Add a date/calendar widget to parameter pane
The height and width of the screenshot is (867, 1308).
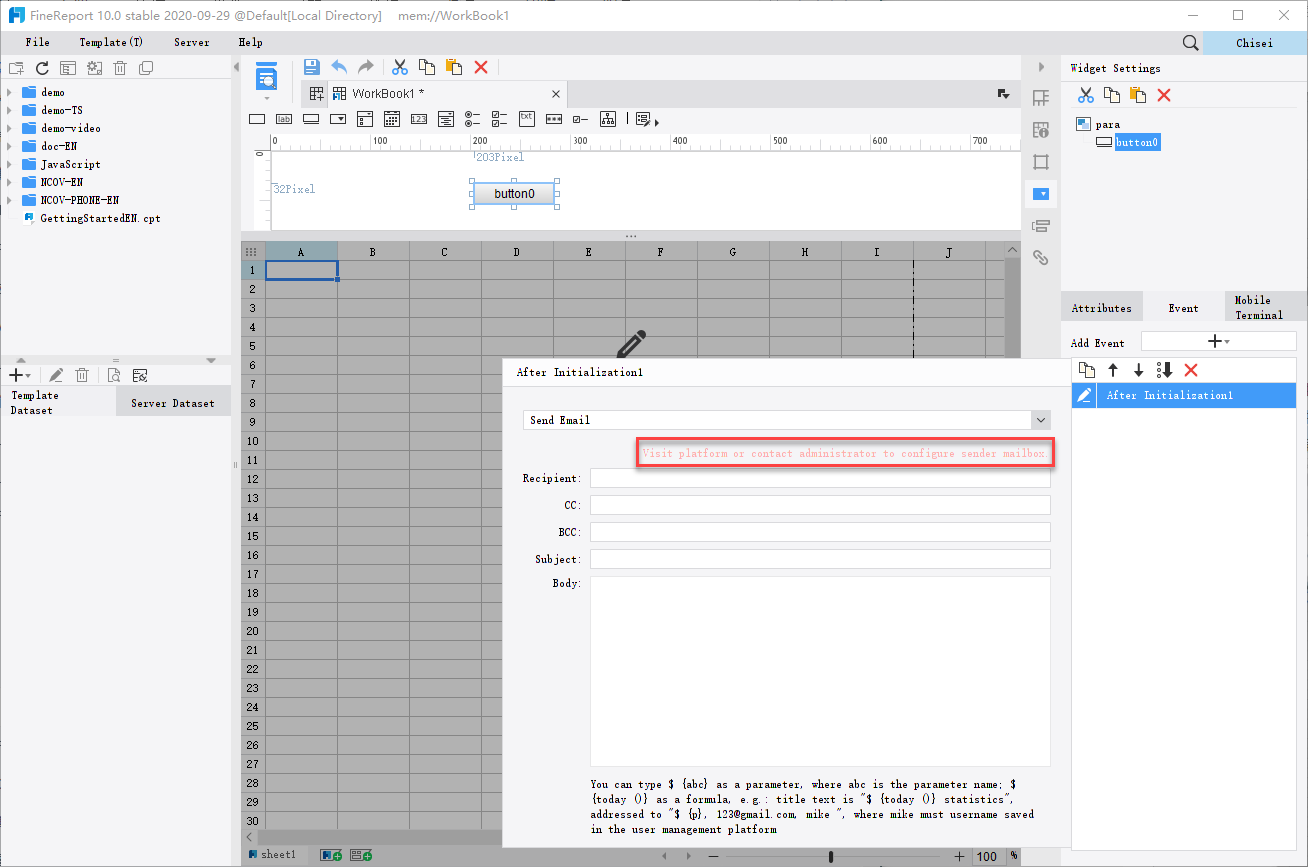393,119
